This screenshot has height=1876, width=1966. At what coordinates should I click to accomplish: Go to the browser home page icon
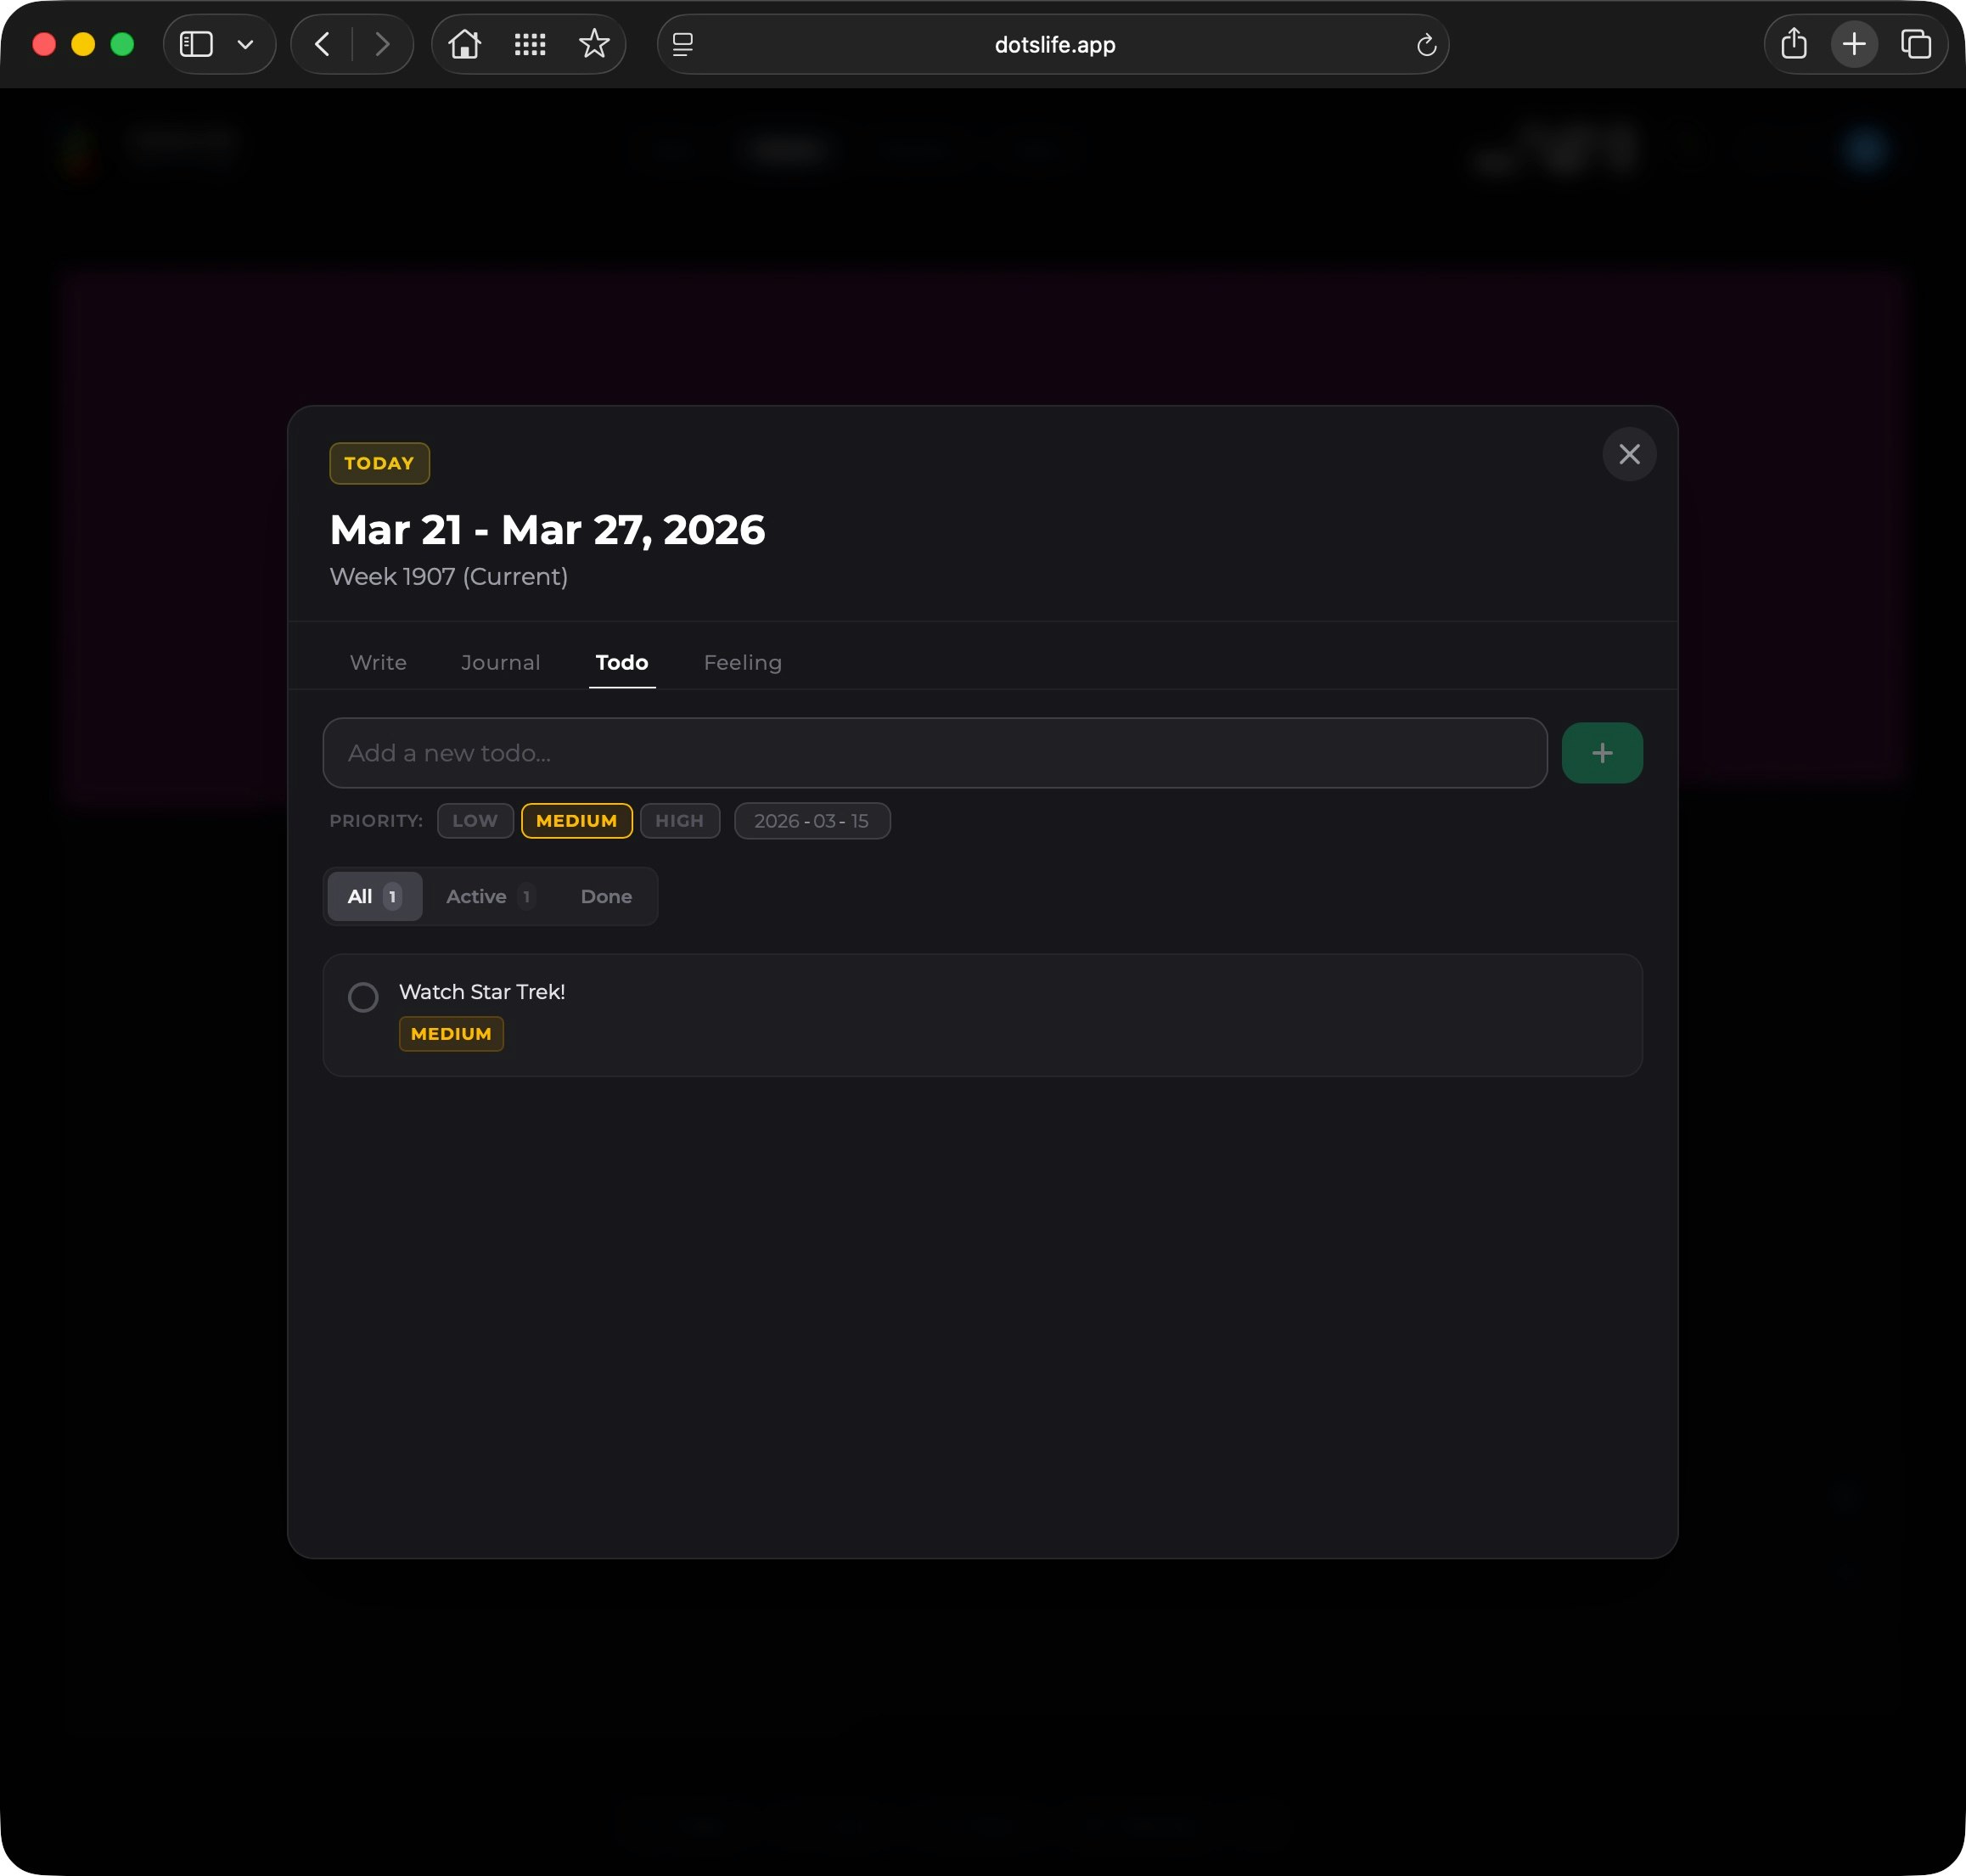464,44
